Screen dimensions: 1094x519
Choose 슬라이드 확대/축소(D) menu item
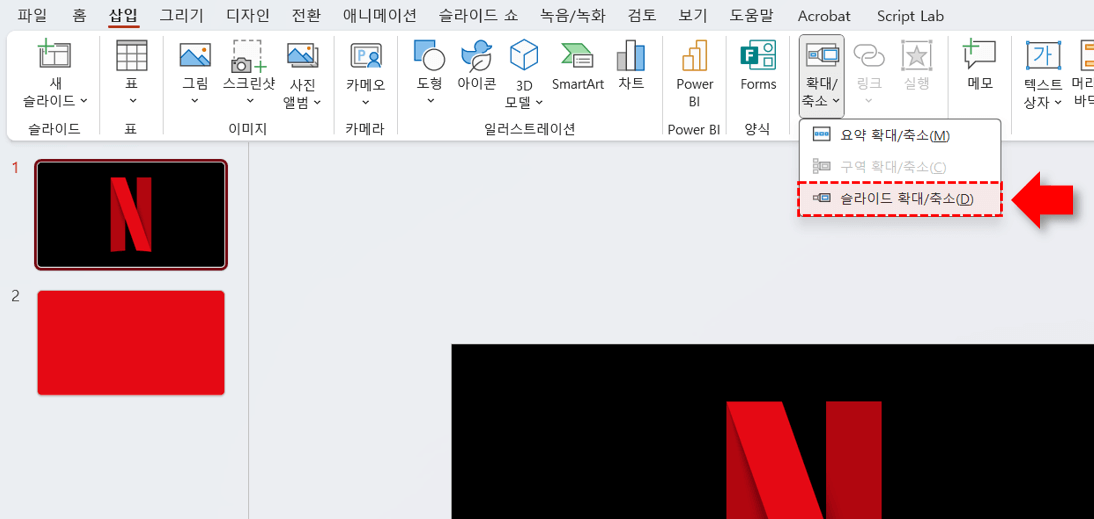coord(900,199)
